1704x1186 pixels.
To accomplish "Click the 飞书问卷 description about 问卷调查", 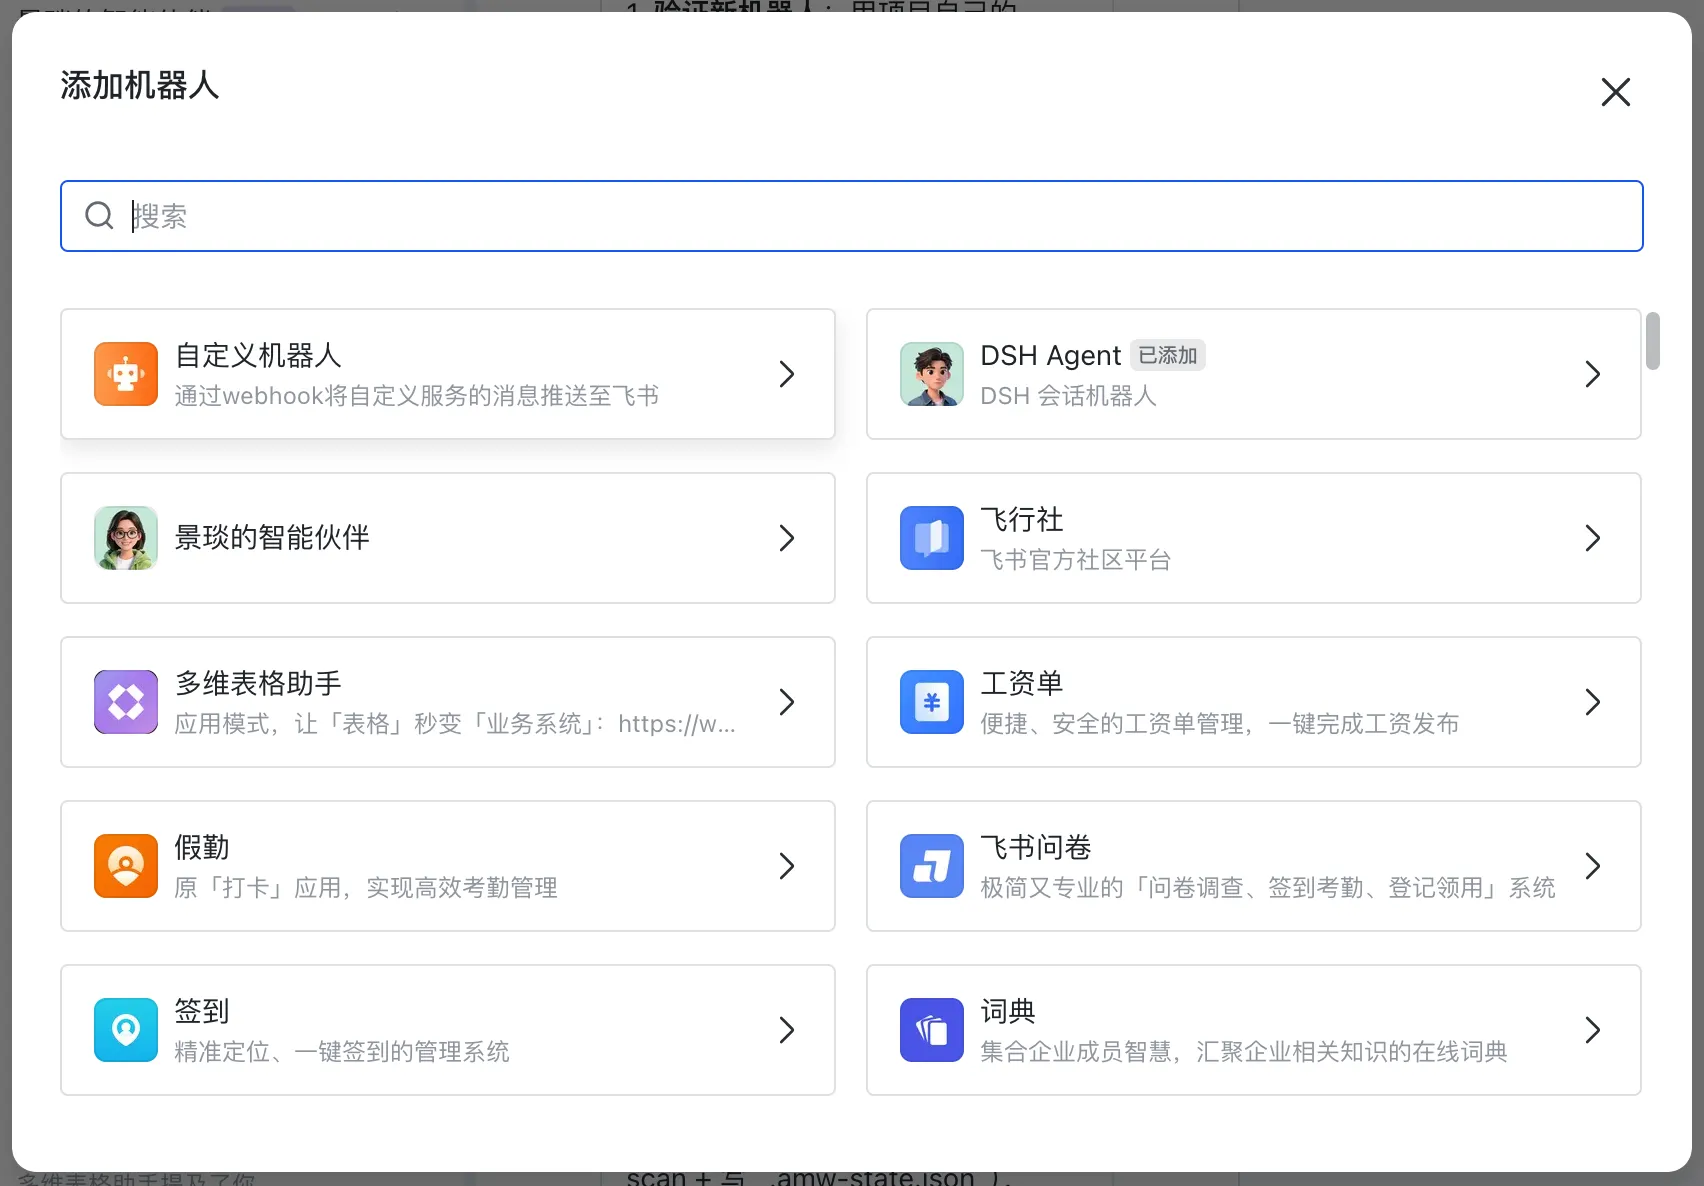I will 1268,888.
